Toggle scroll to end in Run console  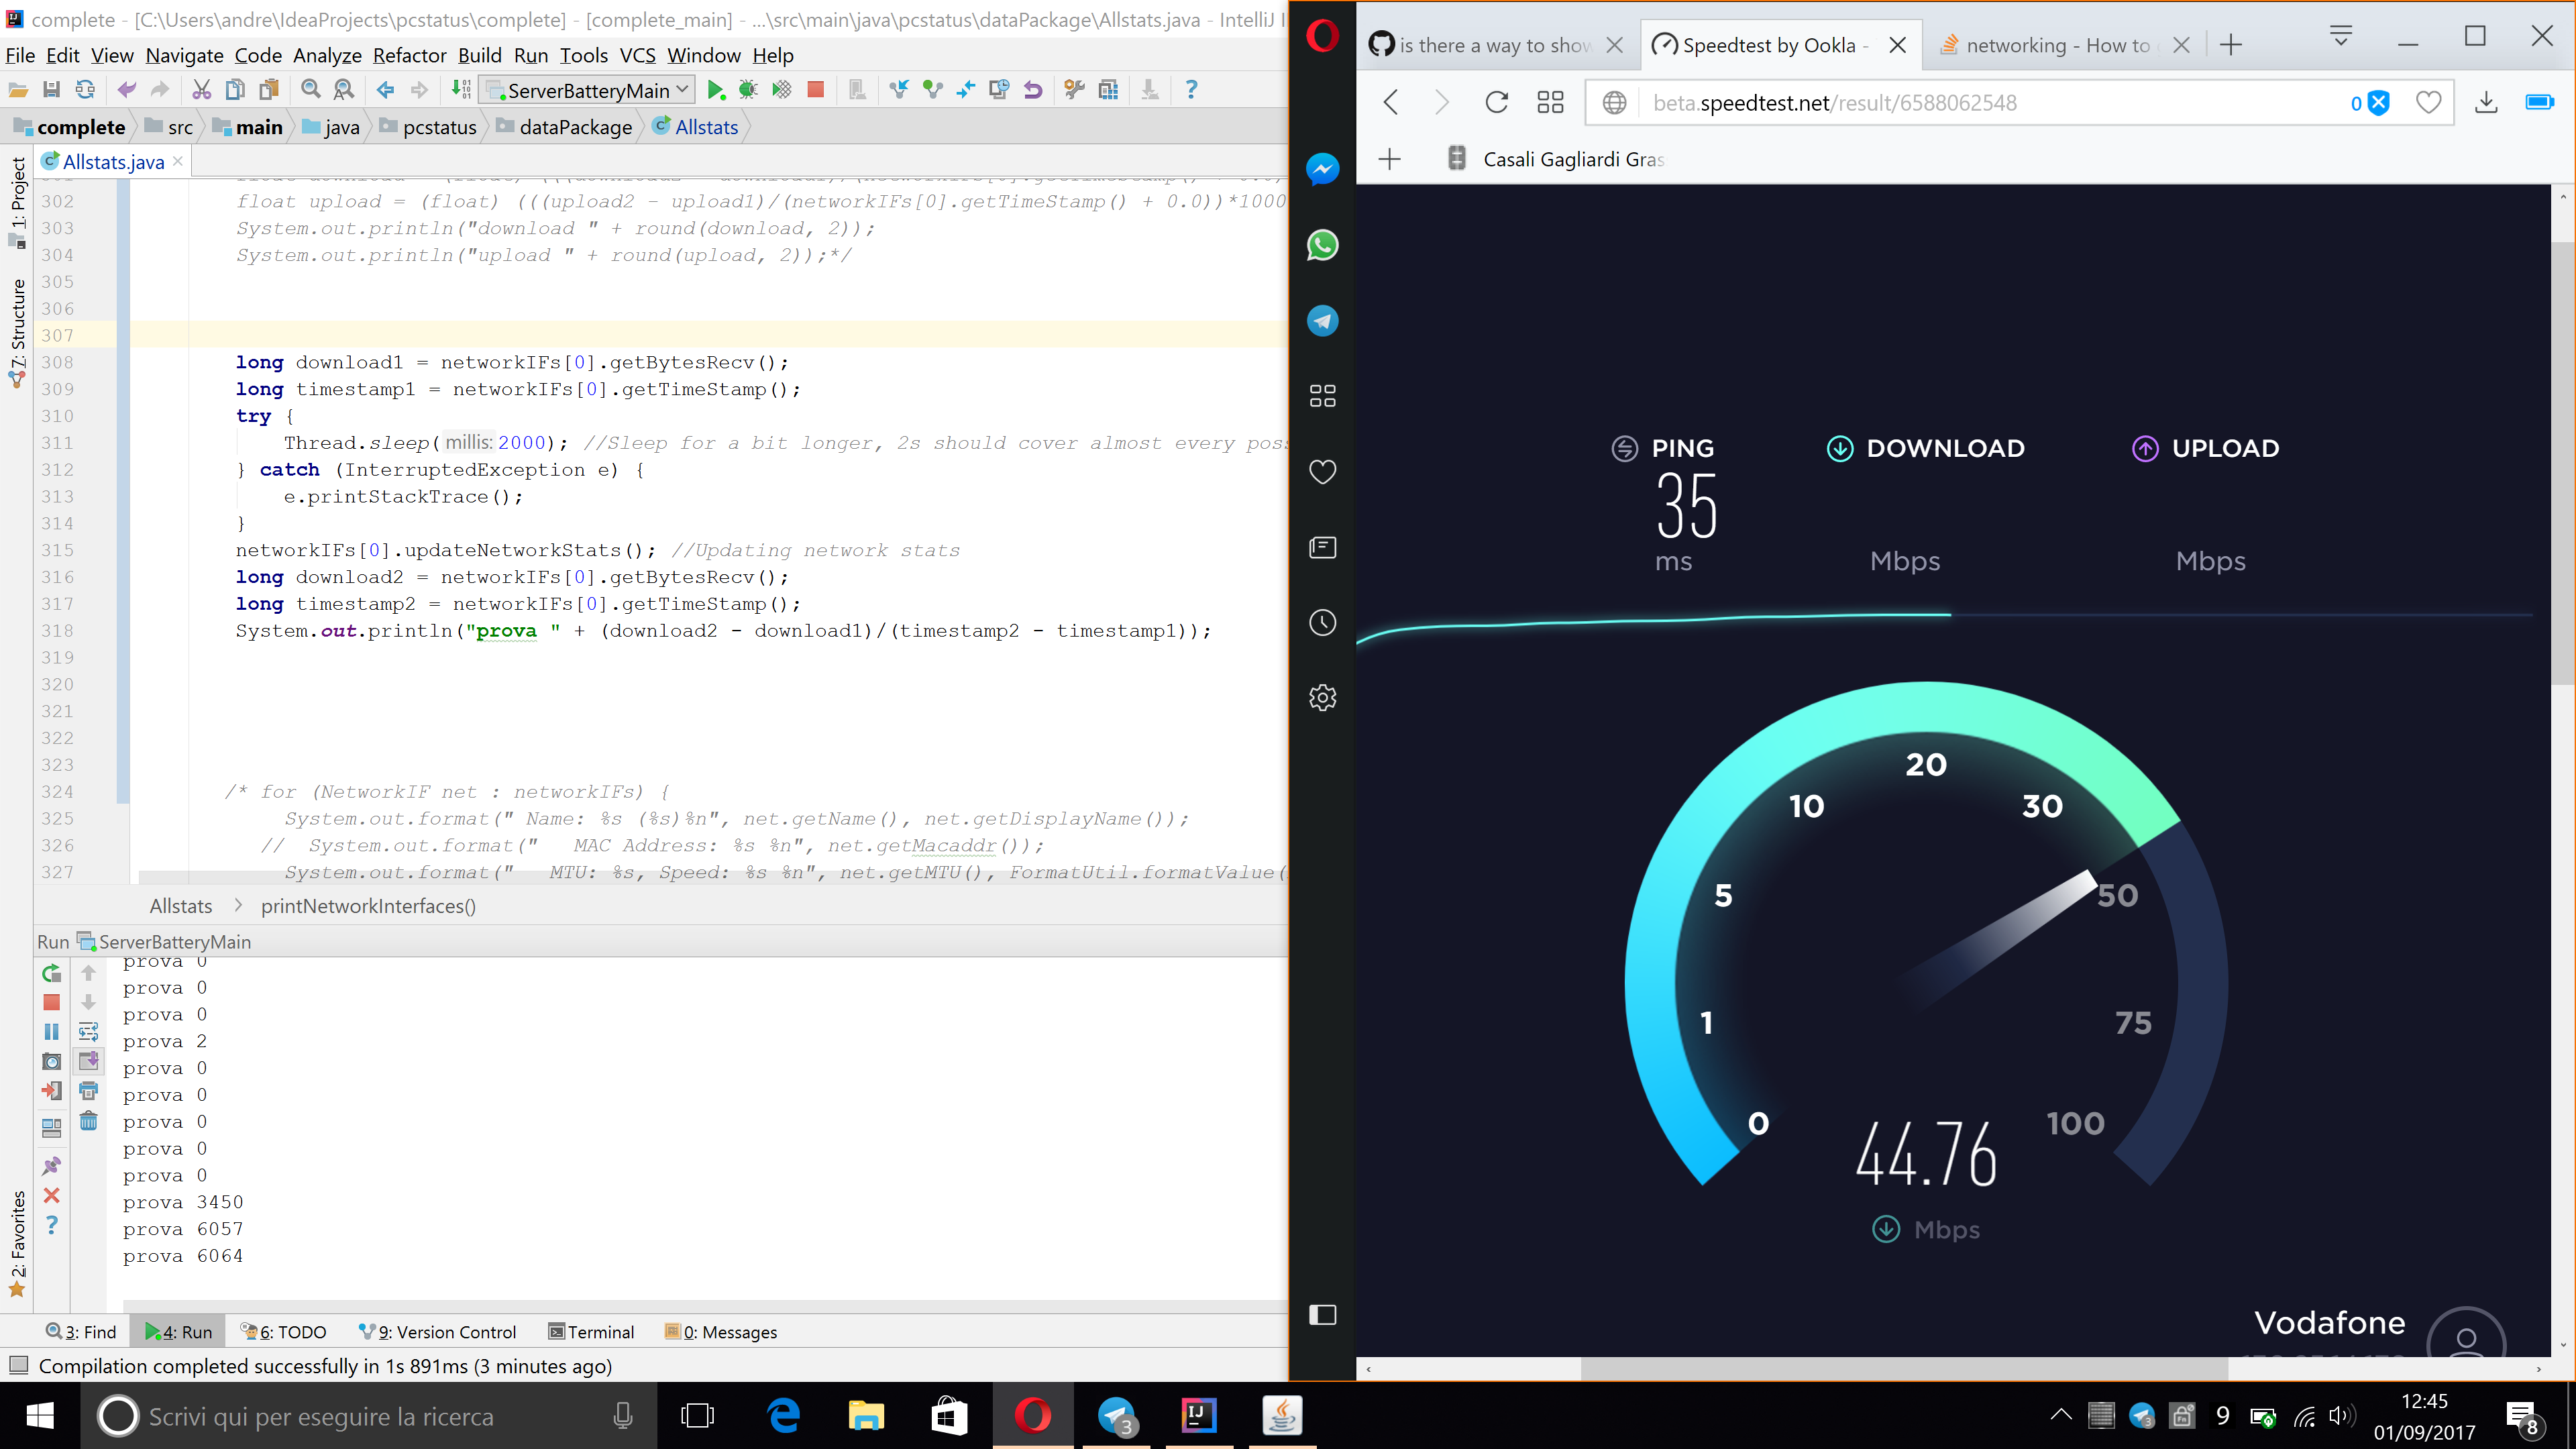click(x=89, y=1061)
